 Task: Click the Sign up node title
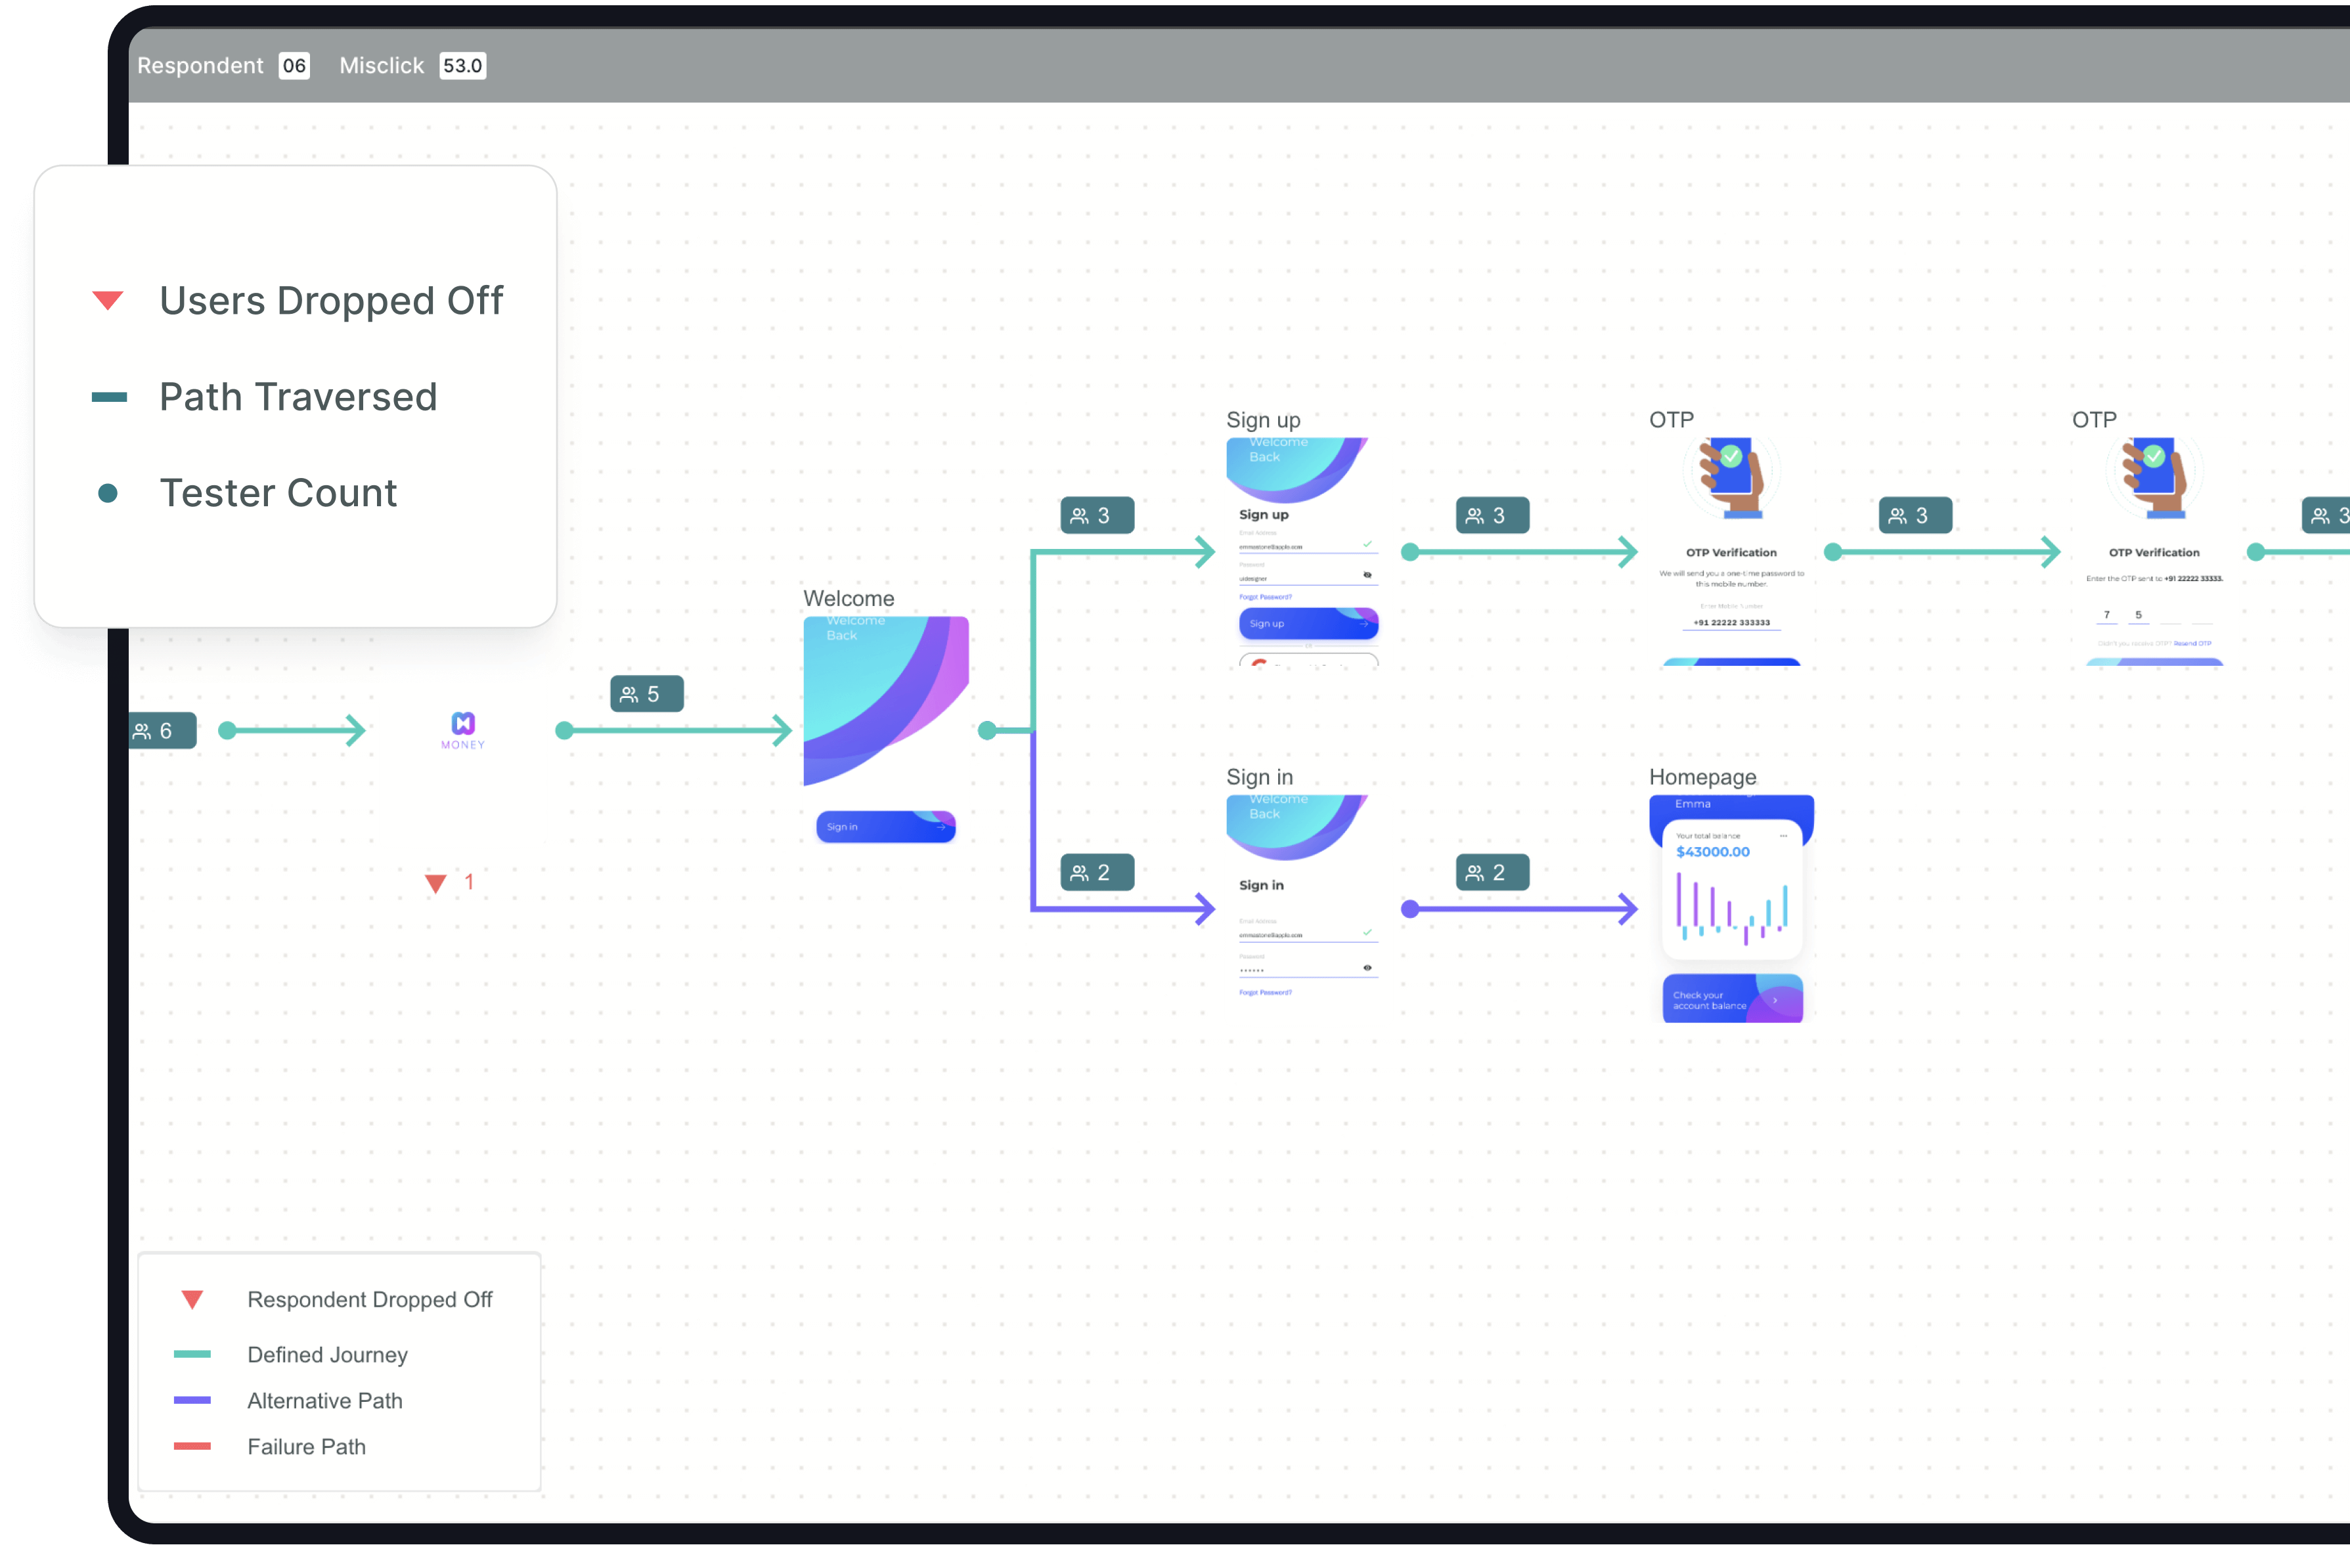tap(1263, 420)
